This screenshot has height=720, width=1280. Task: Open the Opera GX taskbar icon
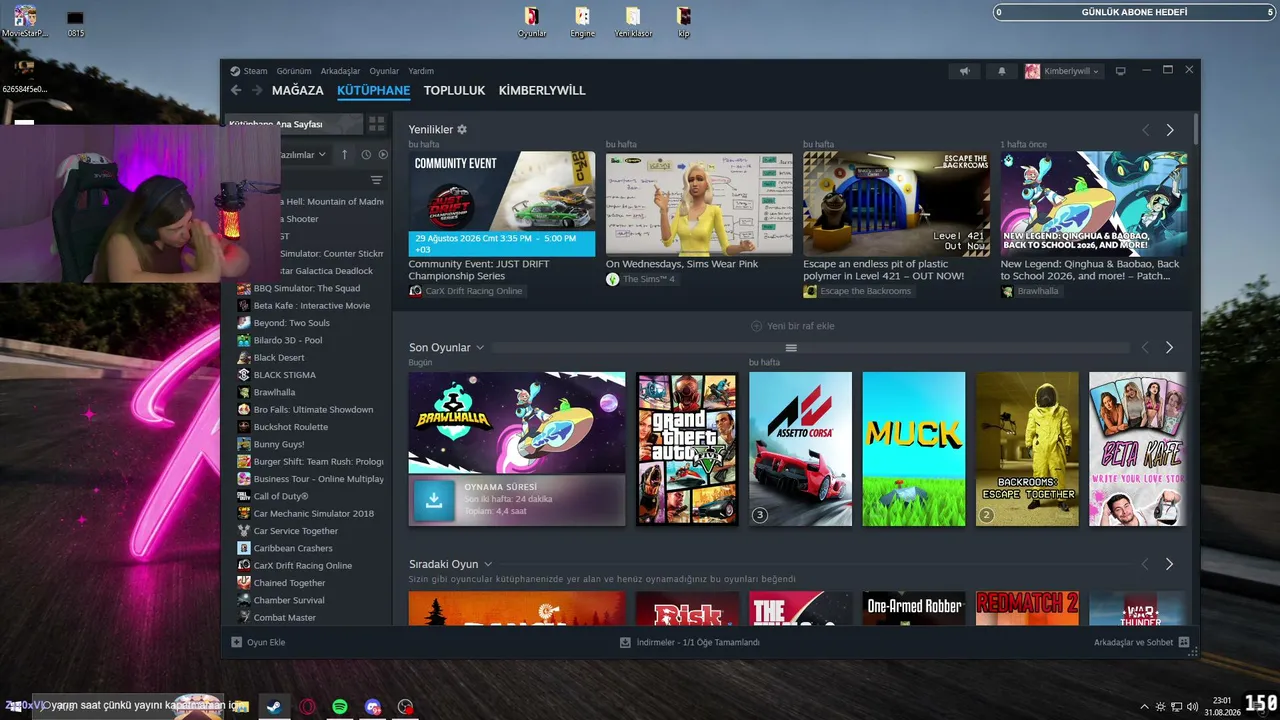click(x=307, y=706)
